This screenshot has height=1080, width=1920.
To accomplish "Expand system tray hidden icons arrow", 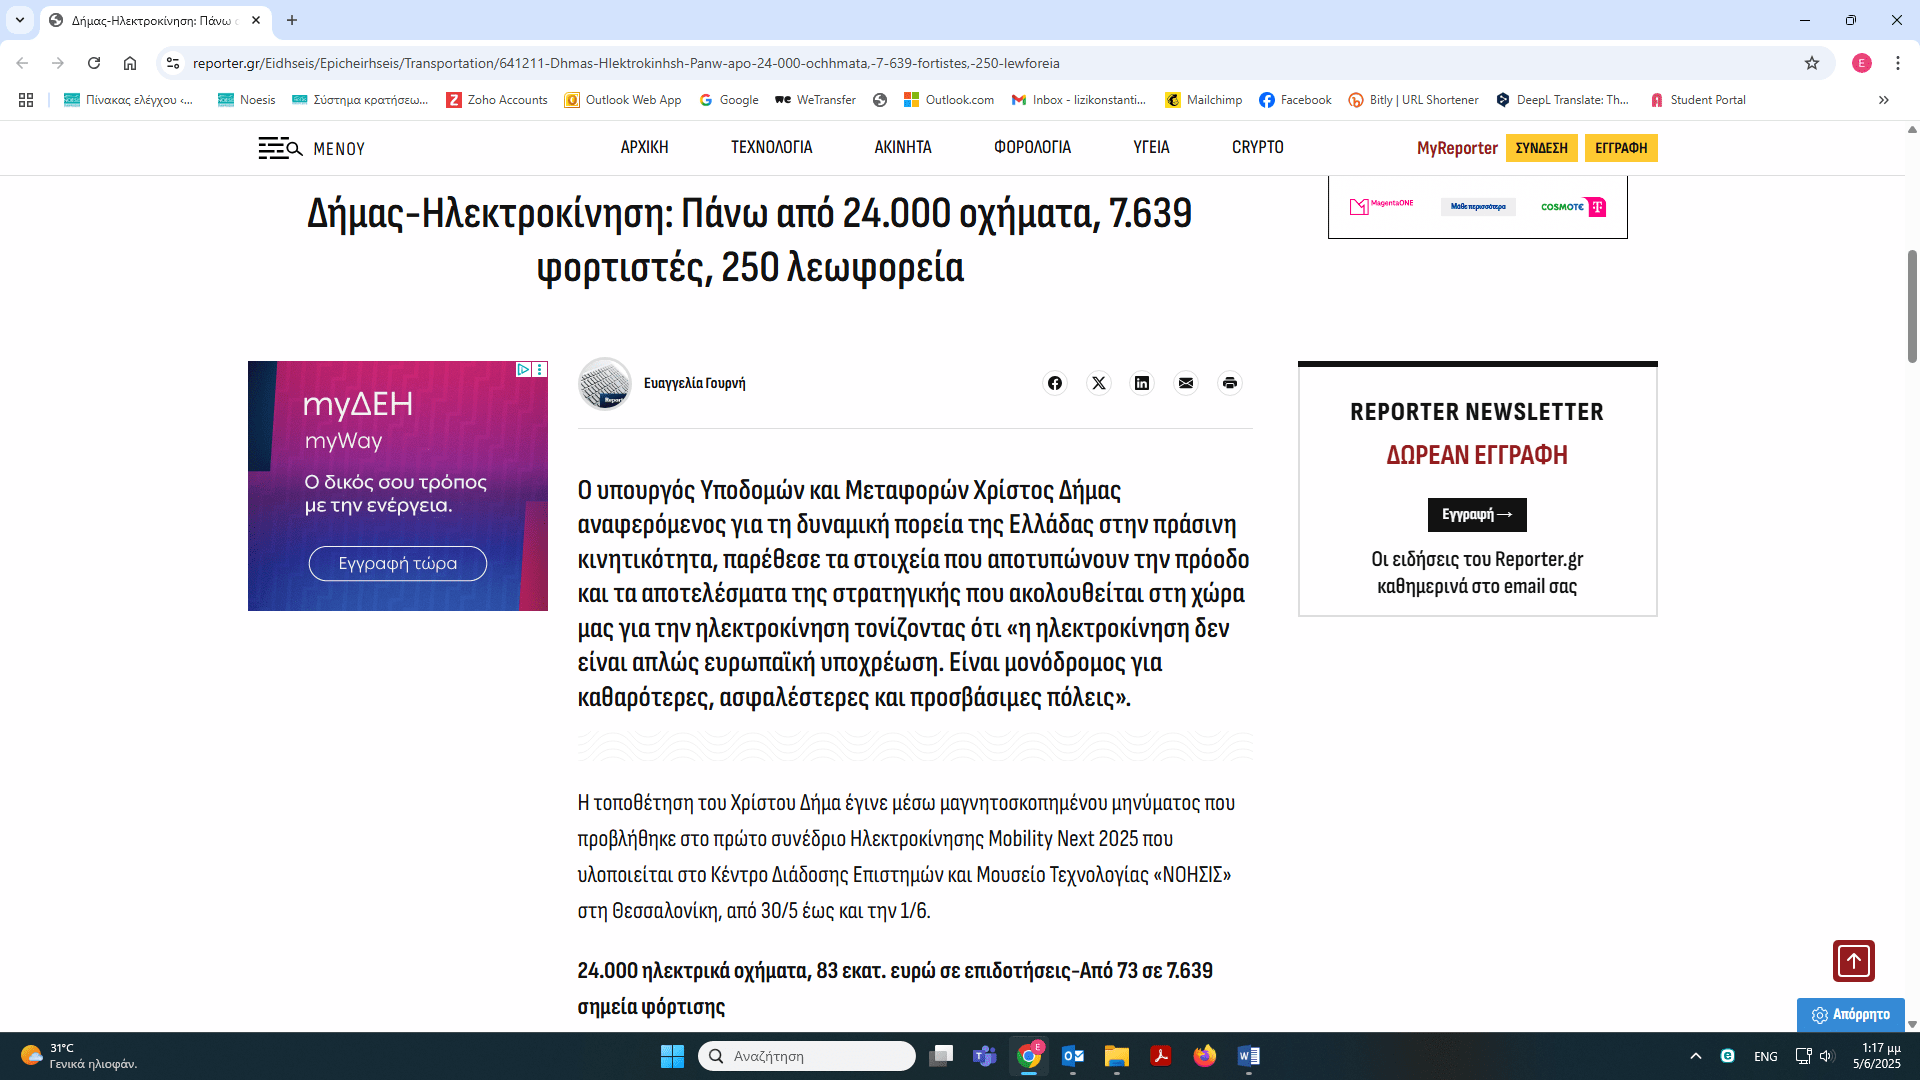I will pyautogui.click(x=1695, y=1056).
